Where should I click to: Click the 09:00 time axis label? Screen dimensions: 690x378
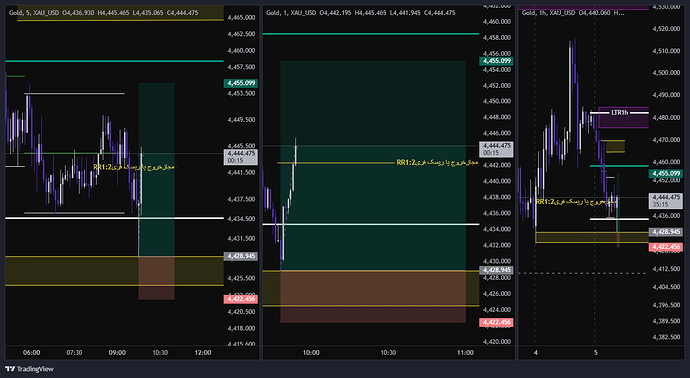pos(117,352)
